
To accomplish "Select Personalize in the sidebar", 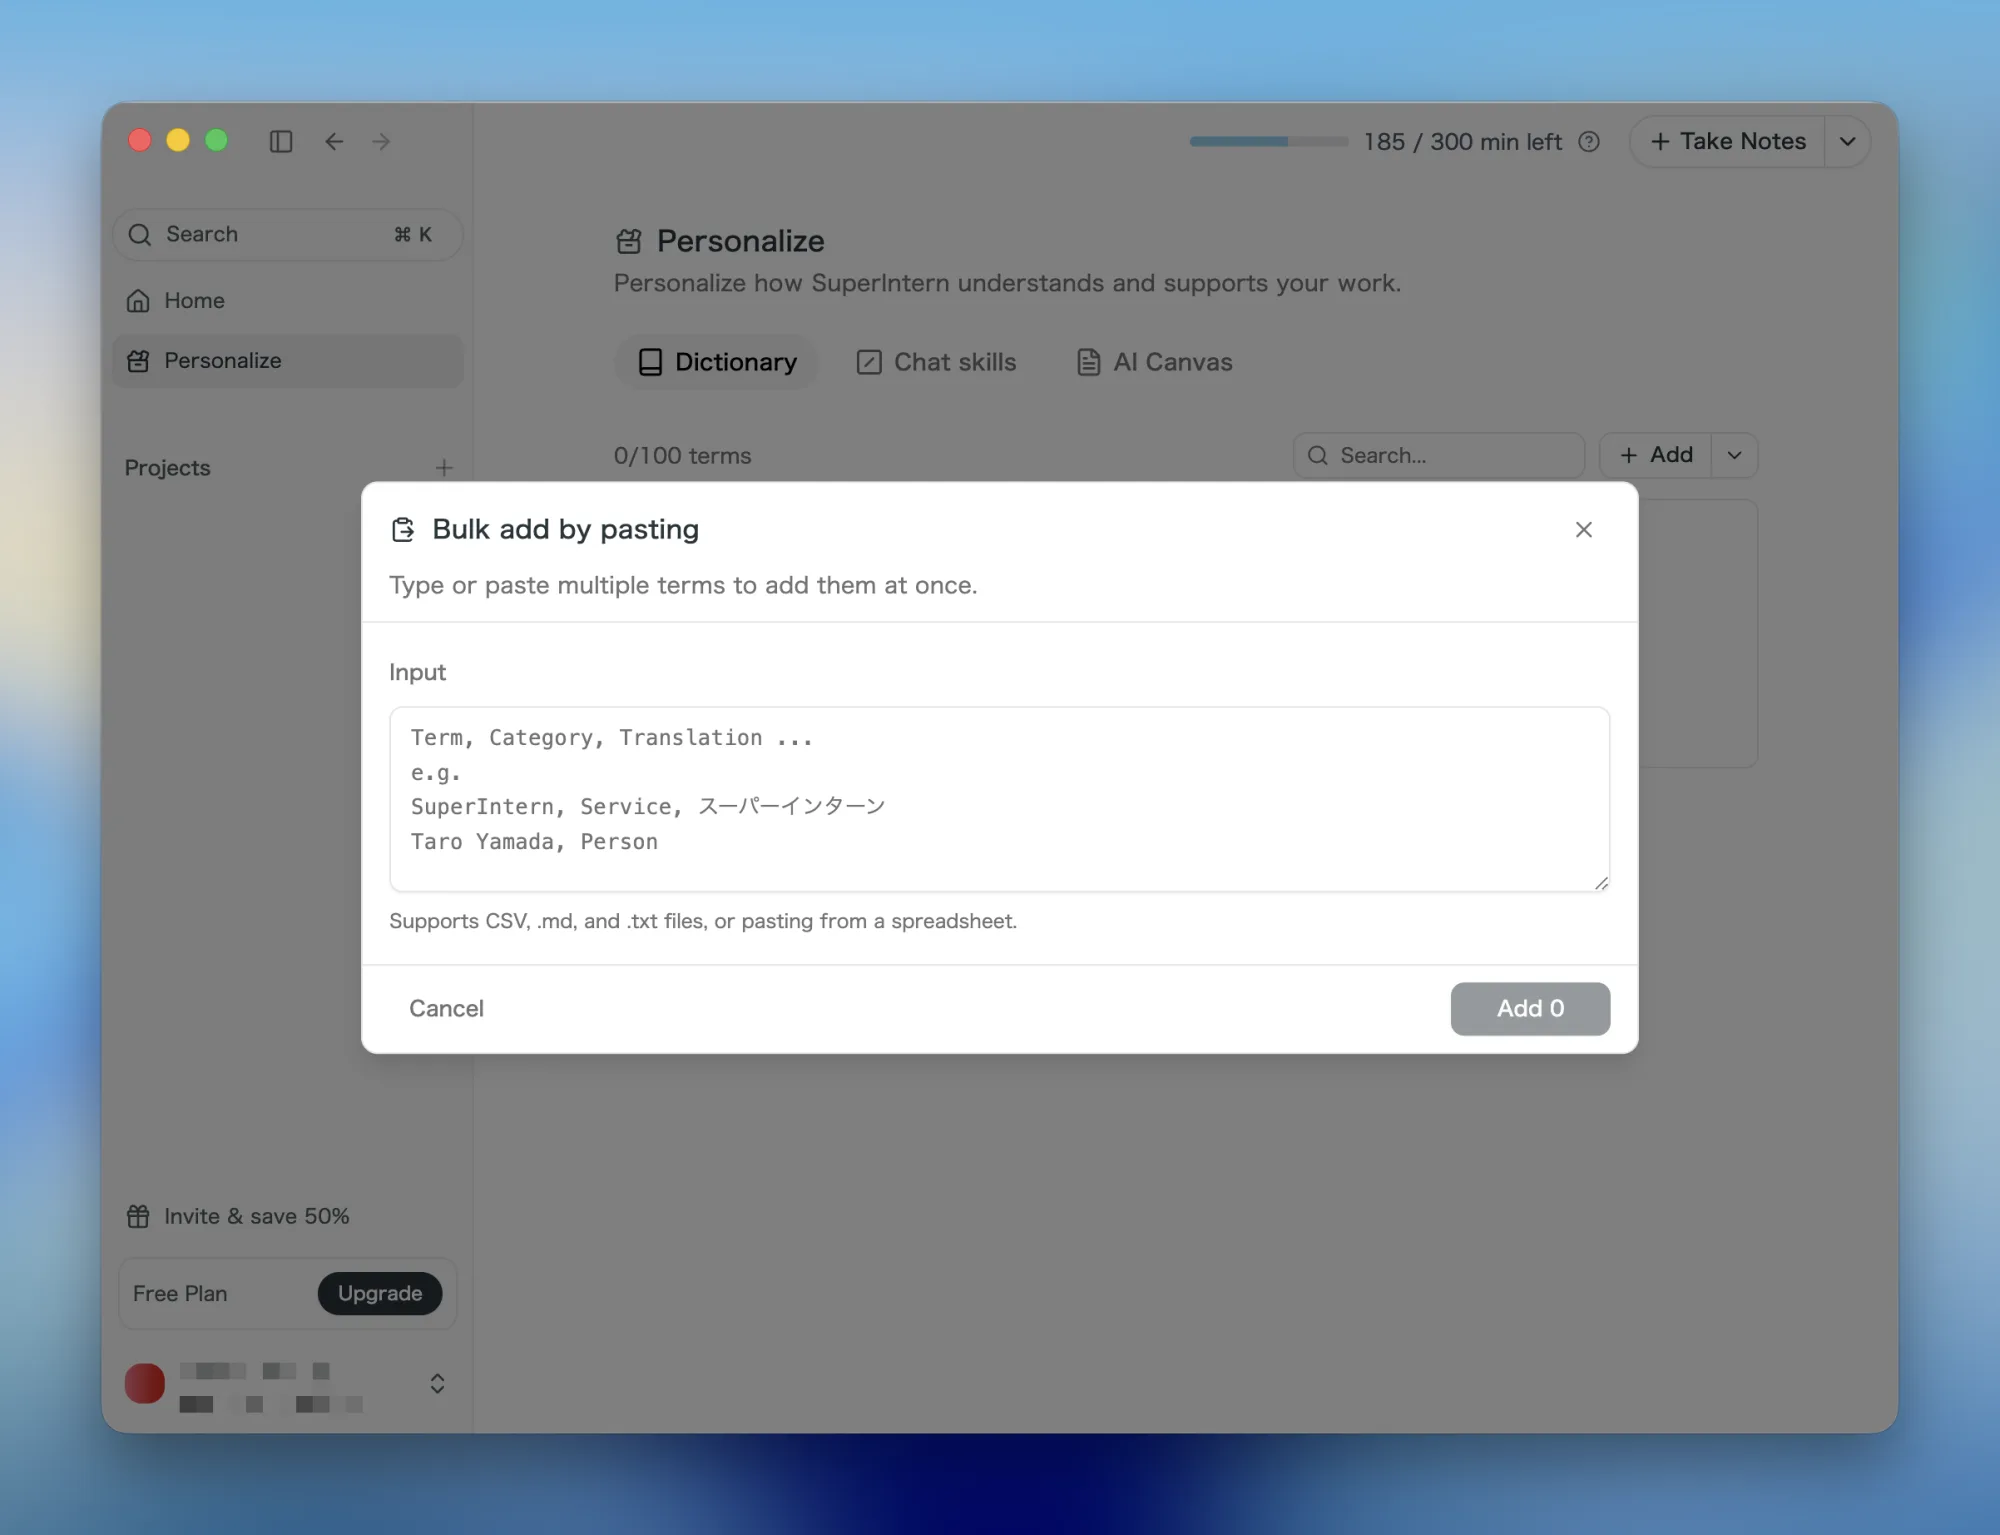I will pos(288,360).
